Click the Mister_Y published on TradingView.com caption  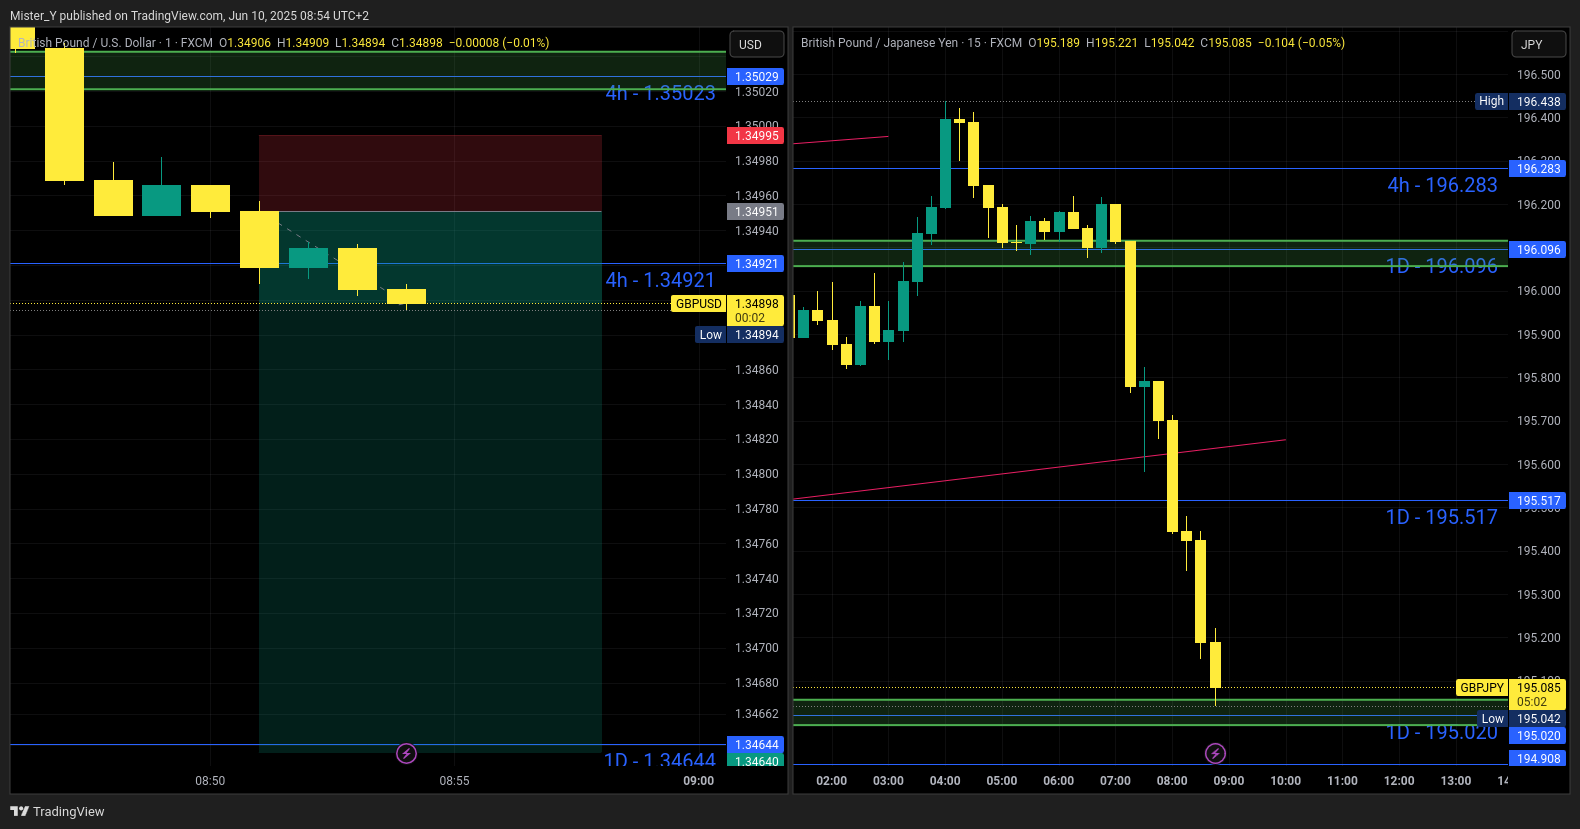coord(189,16)
